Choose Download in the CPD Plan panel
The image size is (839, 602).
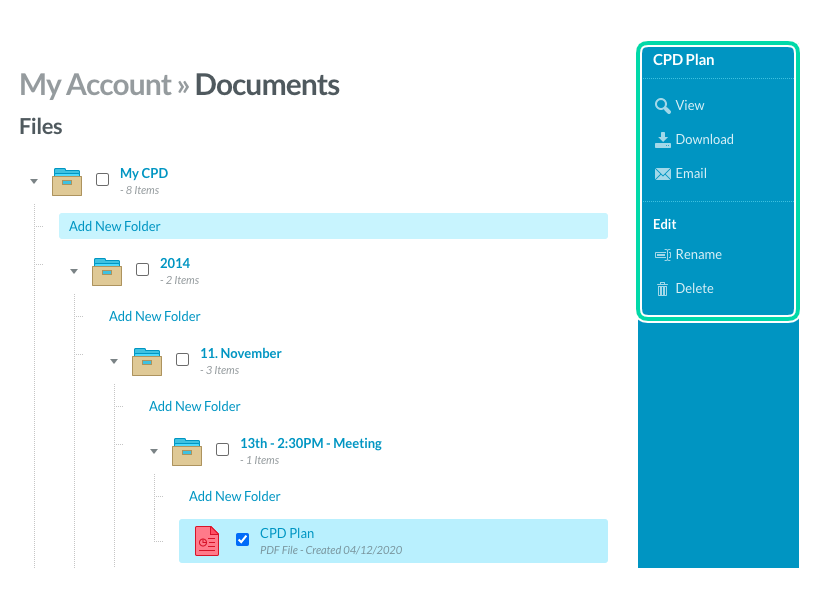(x=704, y=139)
